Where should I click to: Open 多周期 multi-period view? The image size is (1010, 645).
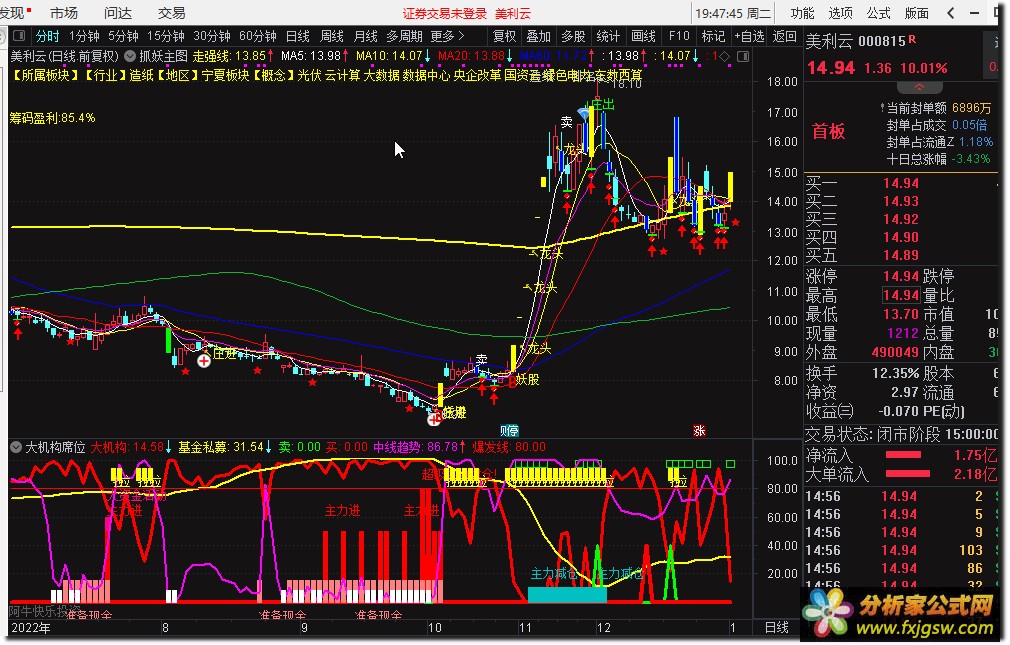tap(405, 36)
